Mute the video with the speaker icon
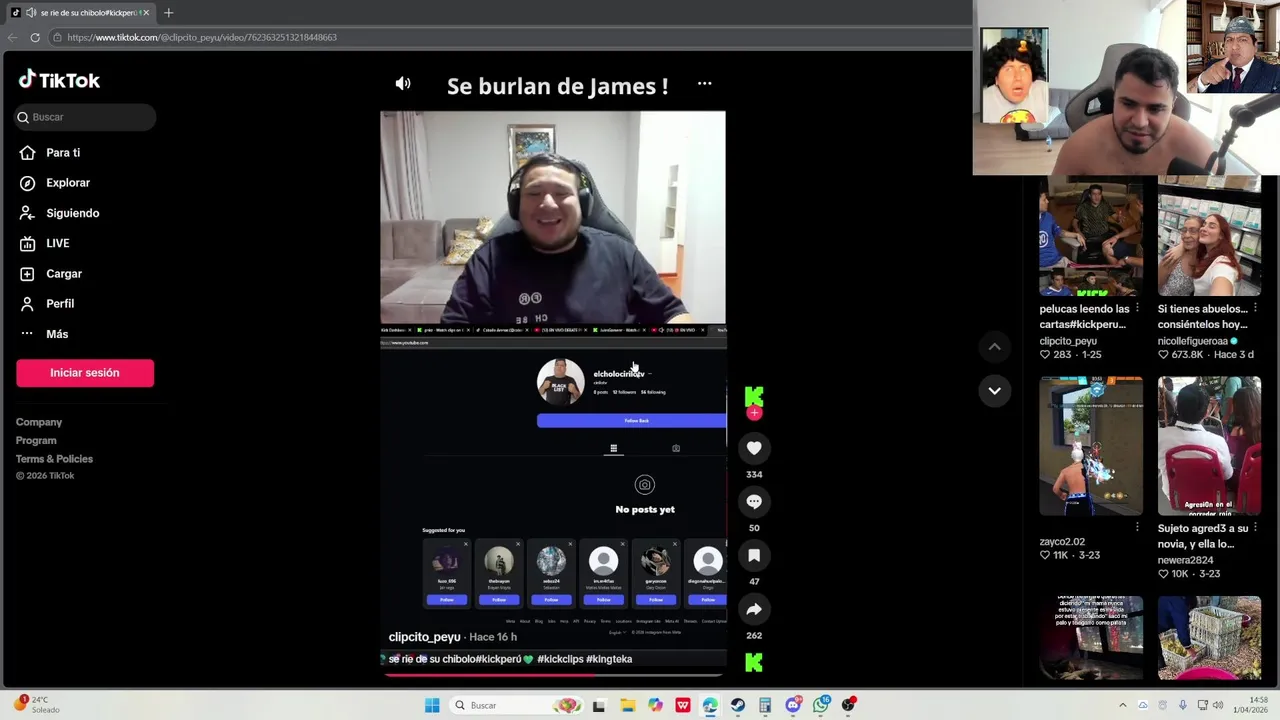Image resolution: width=1280 pixels, height=720 pixels. click(x=403, y=84)
